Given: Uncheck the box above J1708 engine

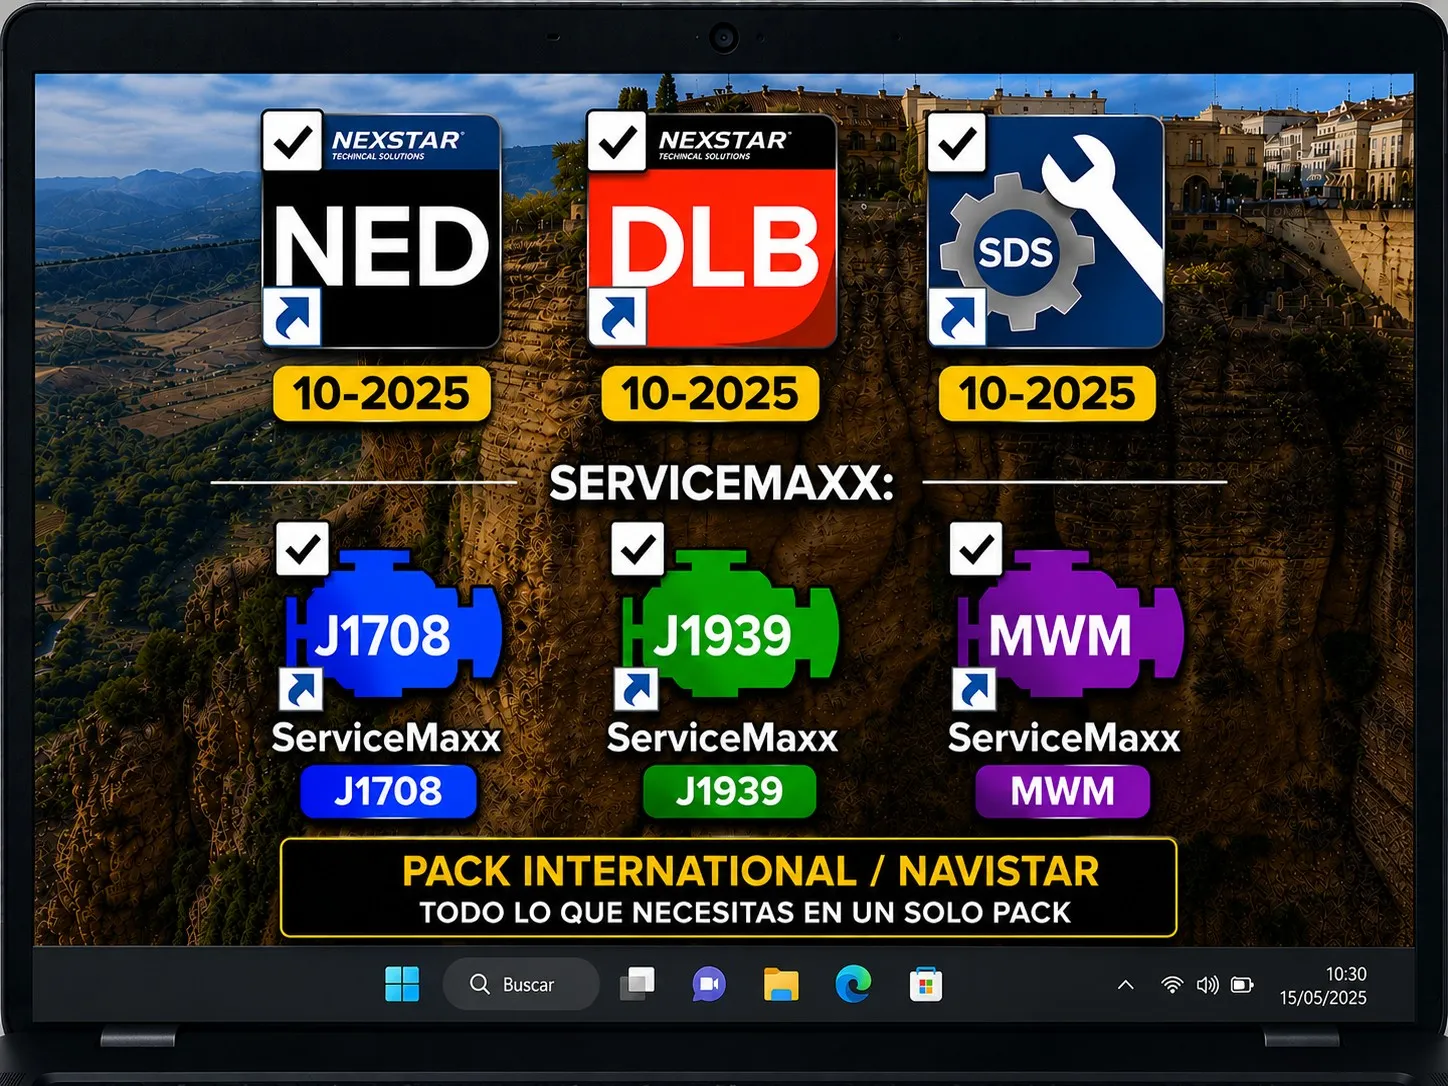Looking at the screenshot, I should pos(302,548).
